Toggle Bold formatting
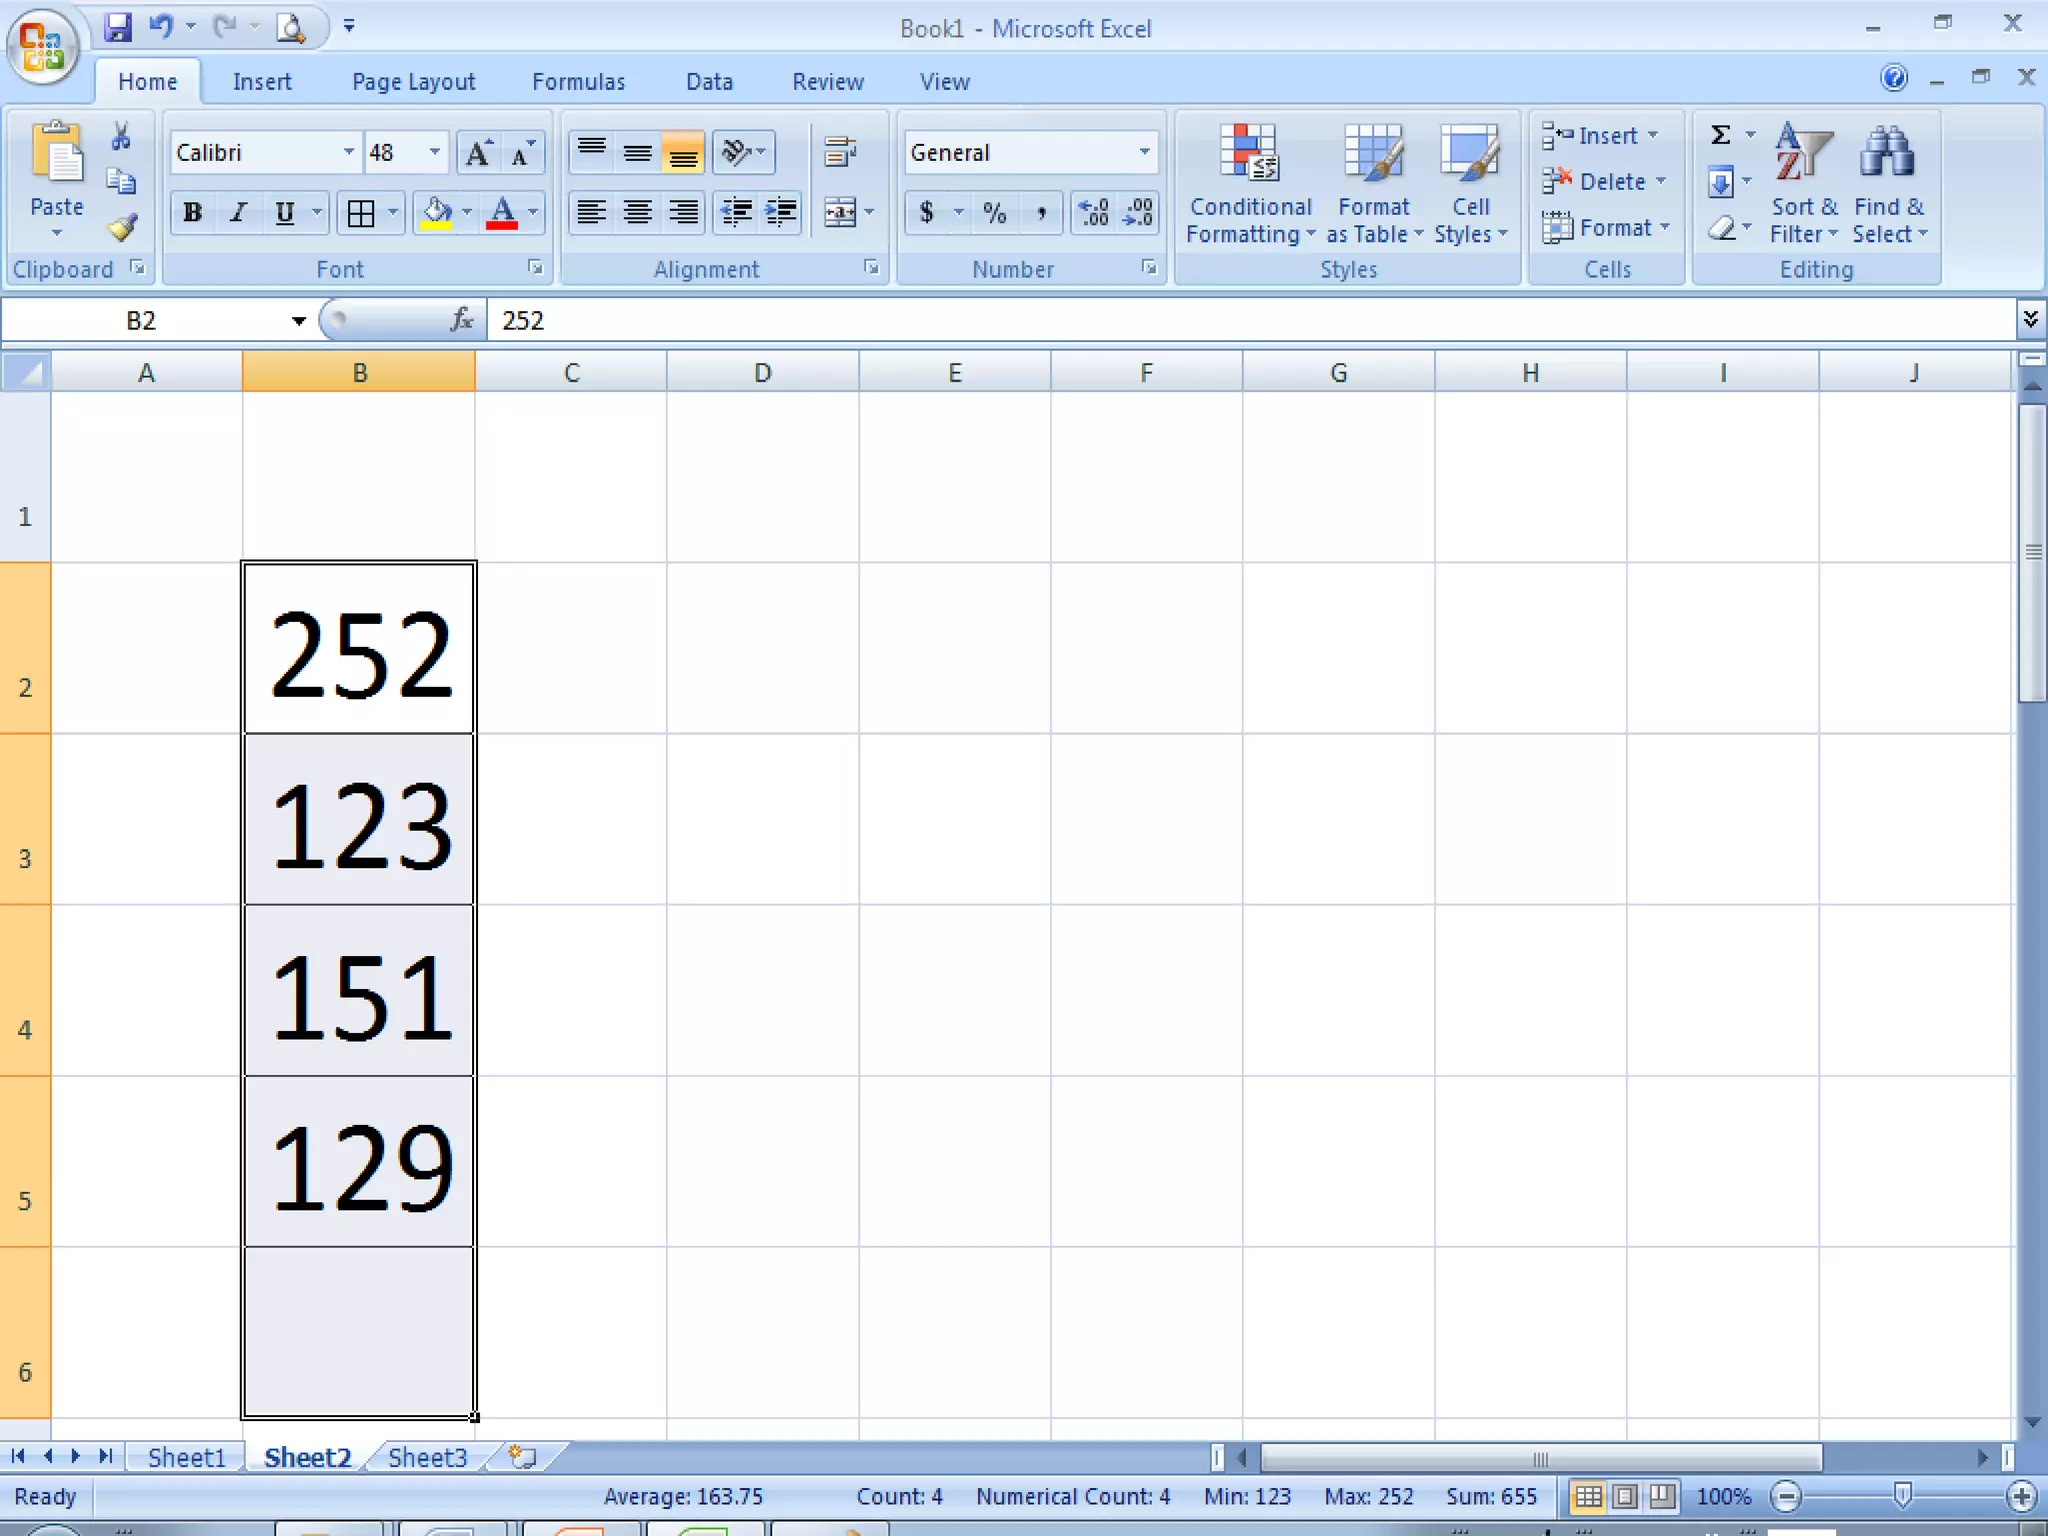 [192, 212]
